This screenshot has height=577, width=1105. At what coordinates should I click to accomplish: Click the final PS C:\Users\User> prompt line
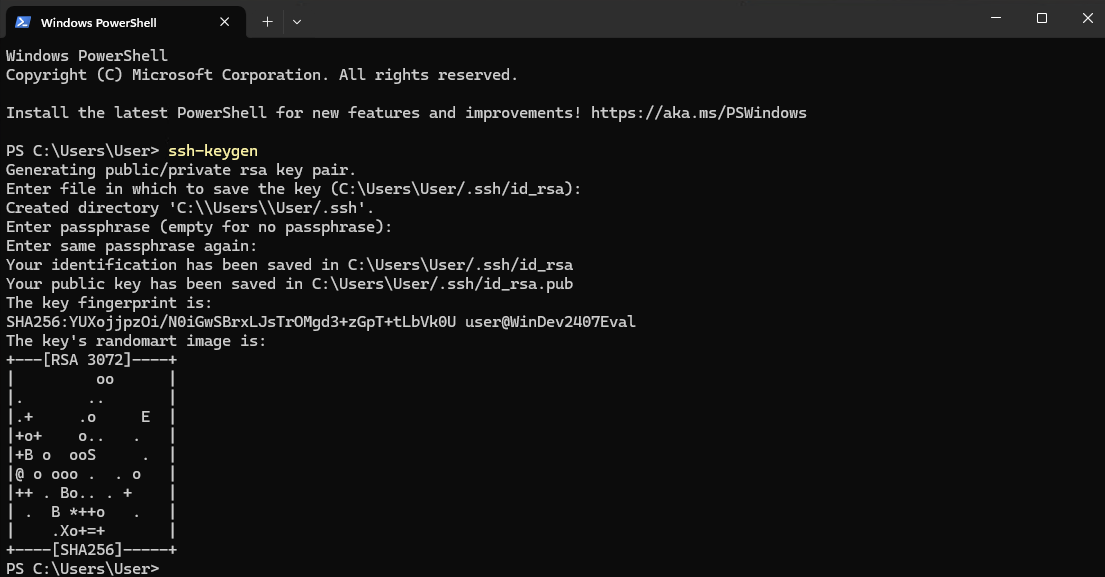82,569
